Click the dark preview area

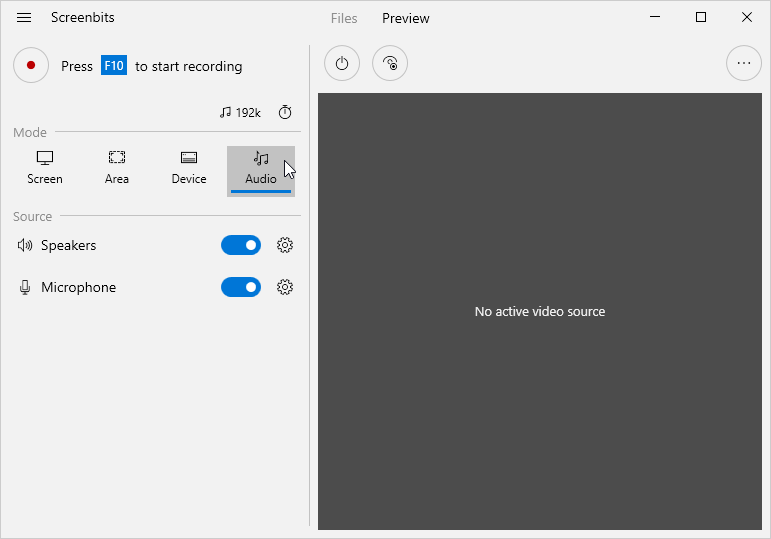click(x=540, y=311)
